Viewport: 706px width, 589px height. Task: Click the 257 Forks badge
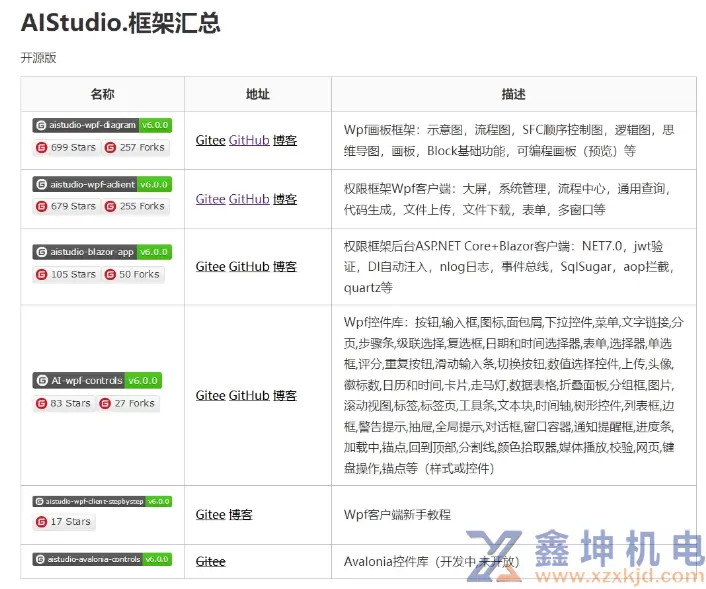pyautogui.click(x=135, y=147)
